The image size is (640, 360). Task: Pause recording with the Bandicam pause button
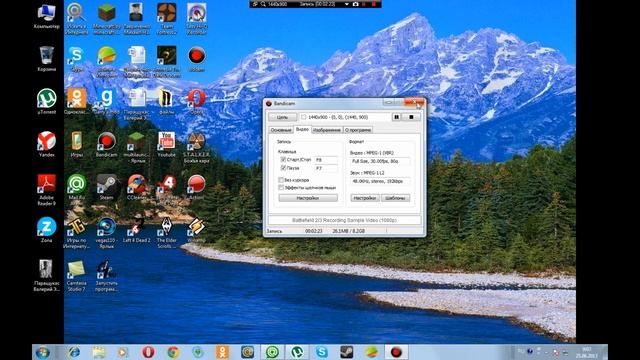pos(396,117)
